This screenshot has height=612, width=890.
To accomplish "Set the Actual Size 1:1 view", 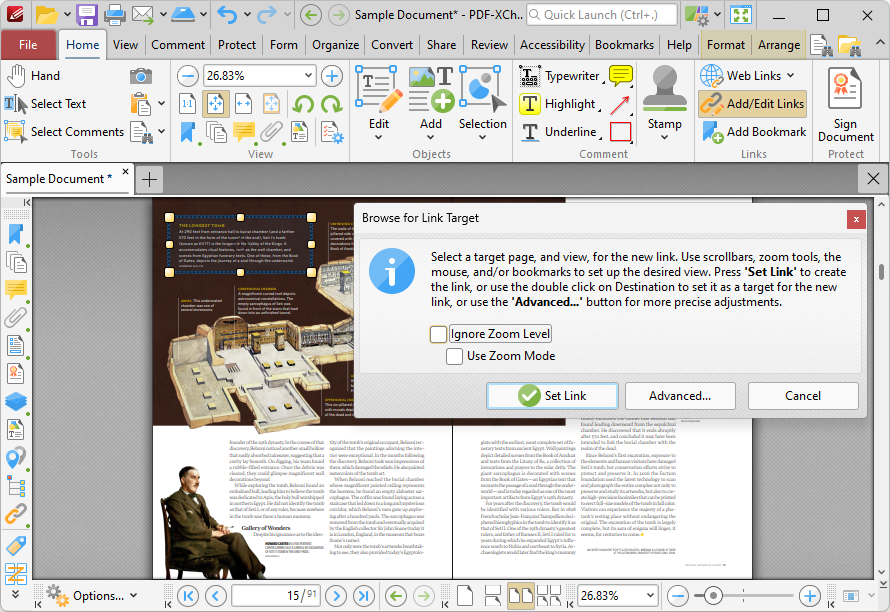I will click(x=187, y=104).
